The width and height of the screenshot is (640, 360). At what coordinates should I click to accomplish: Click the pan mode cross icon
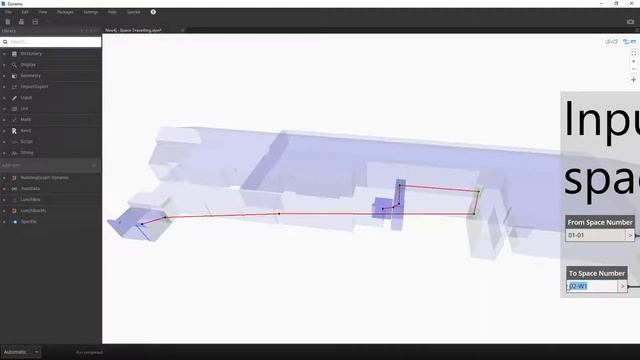pos(633,80)
